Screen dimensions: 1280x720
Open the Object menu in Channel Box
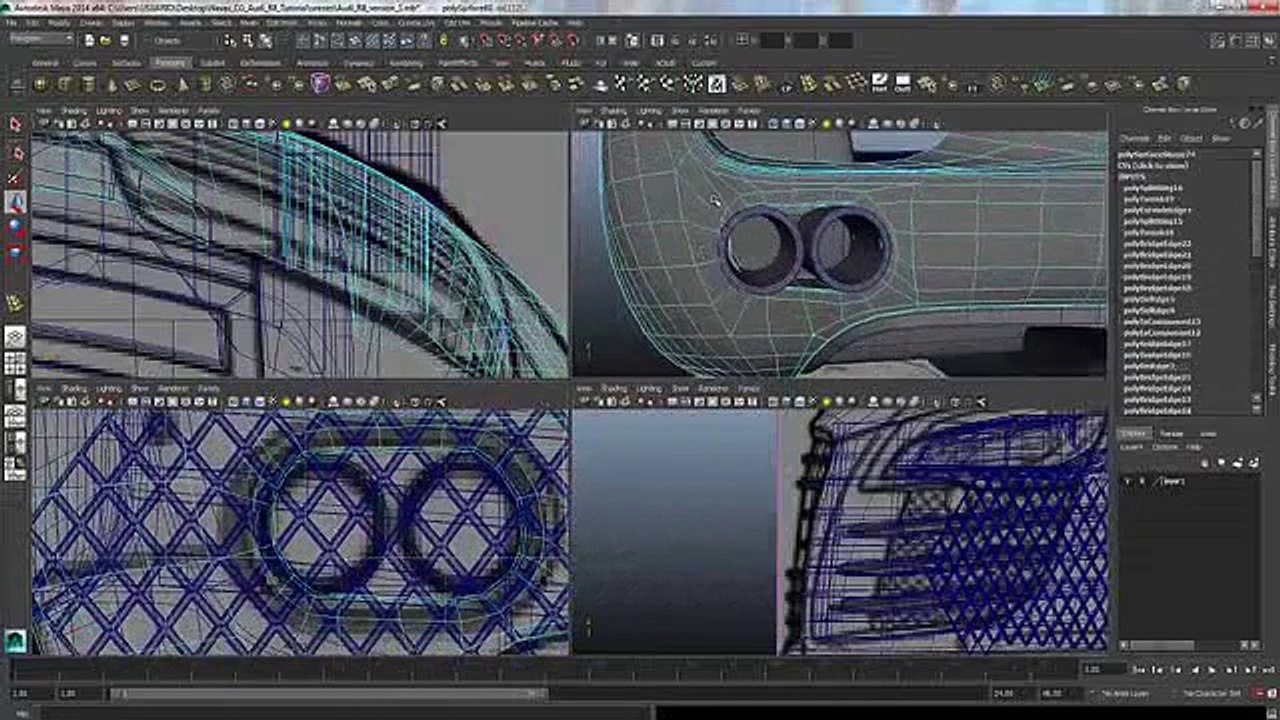pyautogui.click(x=1192, y=138)
